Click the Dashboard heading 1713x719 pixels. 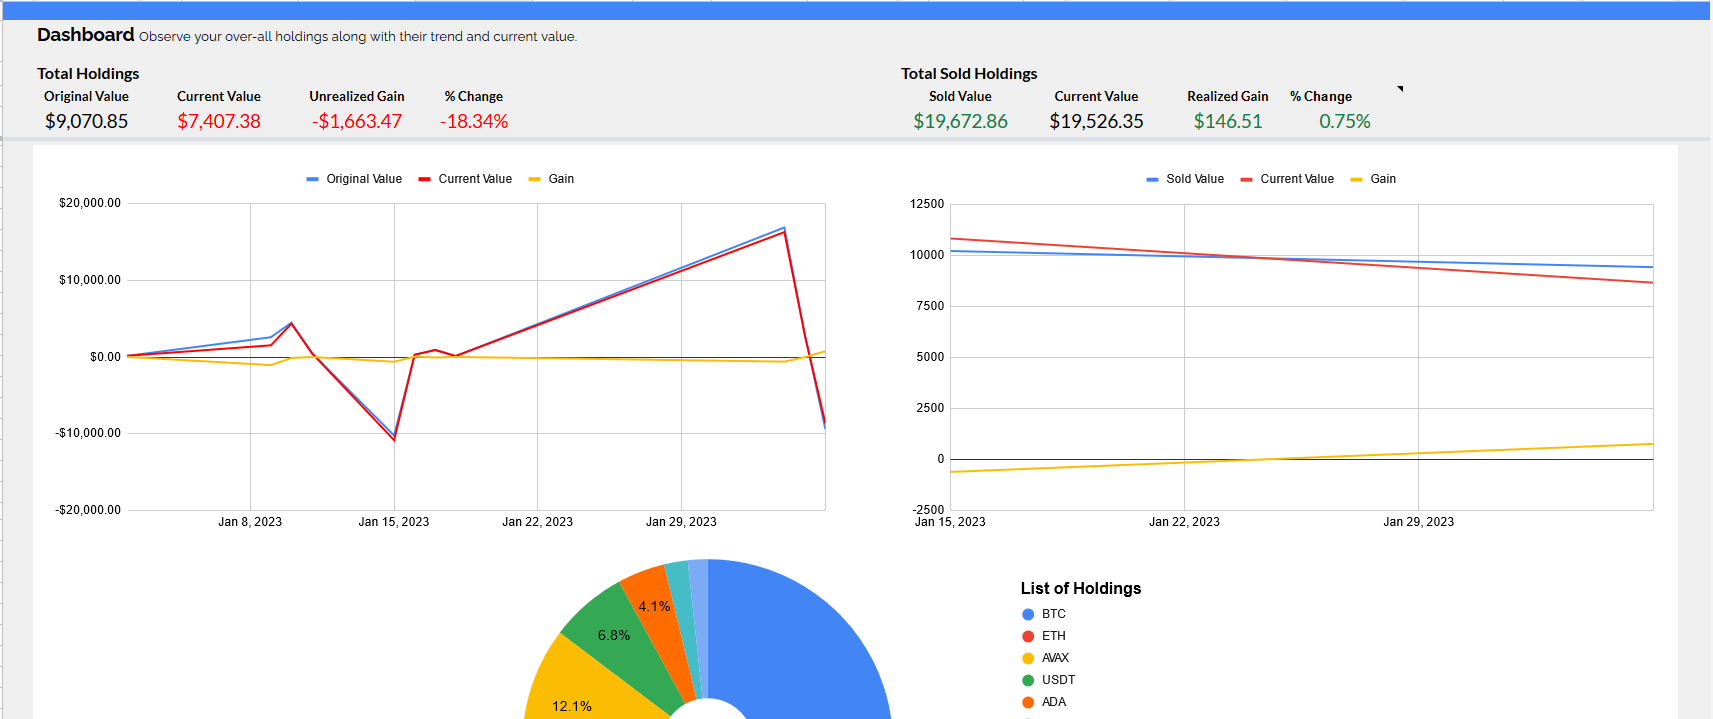(x=85, y=35)
